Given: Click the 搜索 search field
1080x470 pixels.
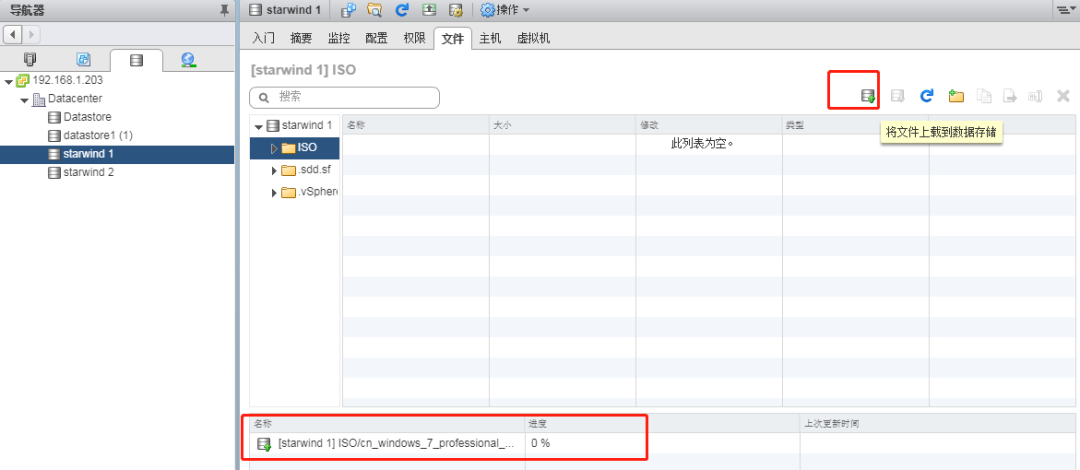Looking at the screenshot, I should pos(344,98).
